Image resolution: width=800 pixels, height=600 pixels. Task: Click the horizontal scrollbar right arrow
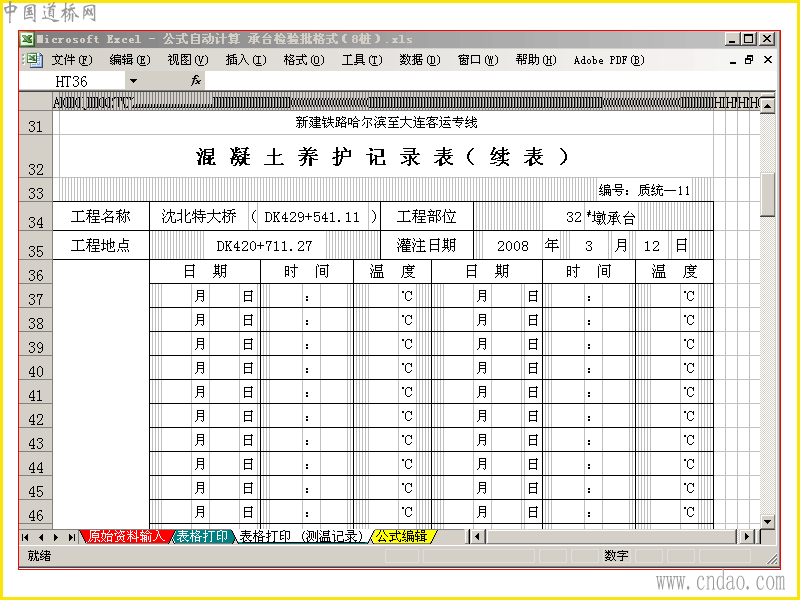click(746, 536)
